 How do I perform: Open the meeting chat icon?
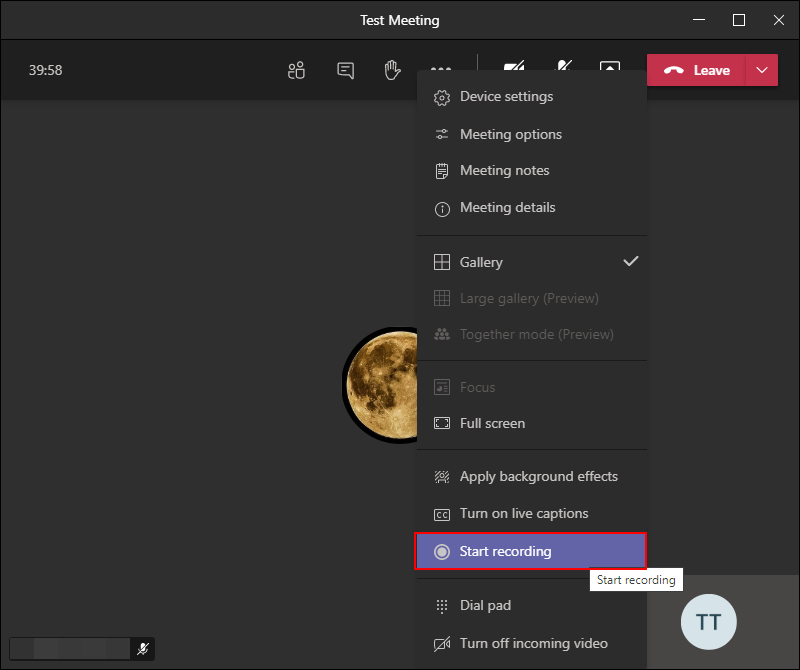tap(345, 70)
